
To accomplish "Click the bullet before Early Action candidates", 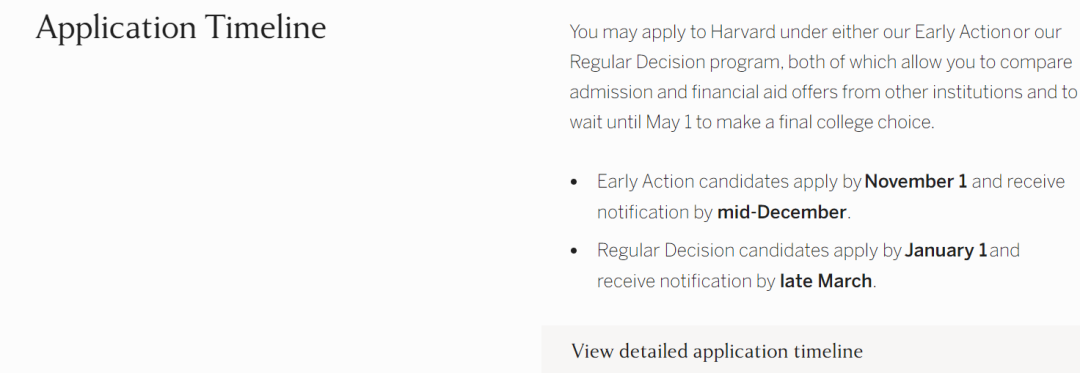I will [x=574, y=182].
